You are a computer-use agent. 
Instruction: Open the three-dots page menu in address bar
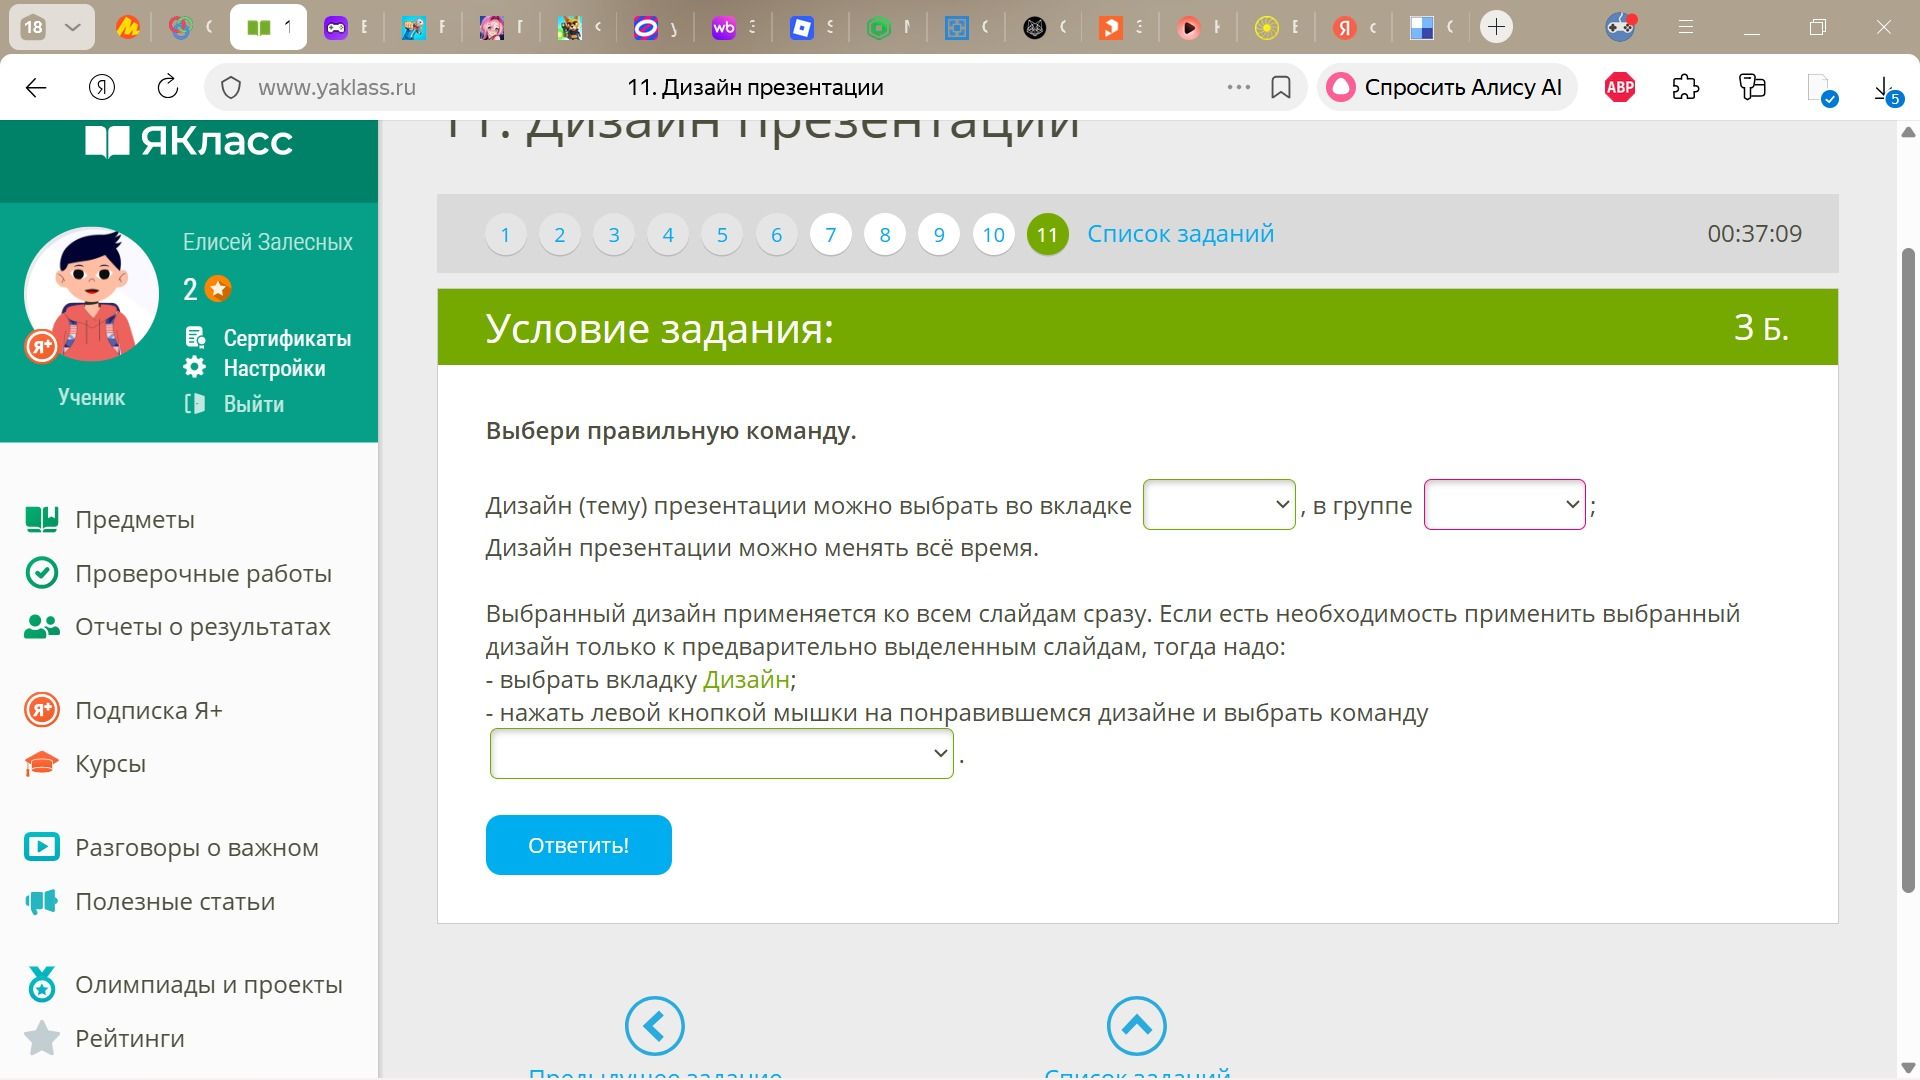pyautogui.click(x=1238, y=87)
